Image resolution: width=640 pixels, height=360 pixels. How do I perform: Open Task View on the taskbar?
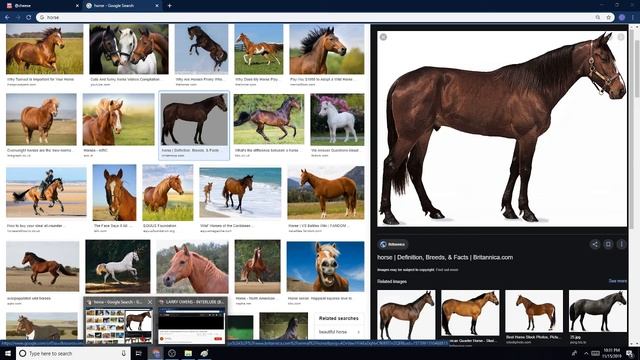(138, 353)
